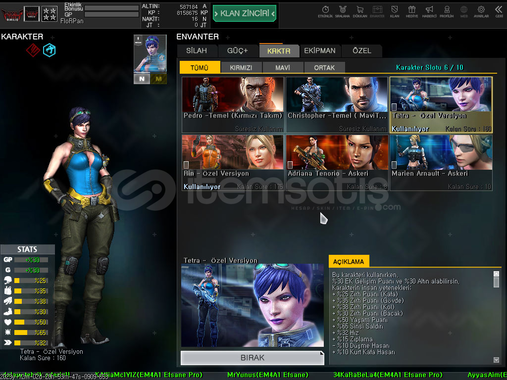507x380 pixels.
Task: Select the blue team emblem icon
Action: (49, 50)
